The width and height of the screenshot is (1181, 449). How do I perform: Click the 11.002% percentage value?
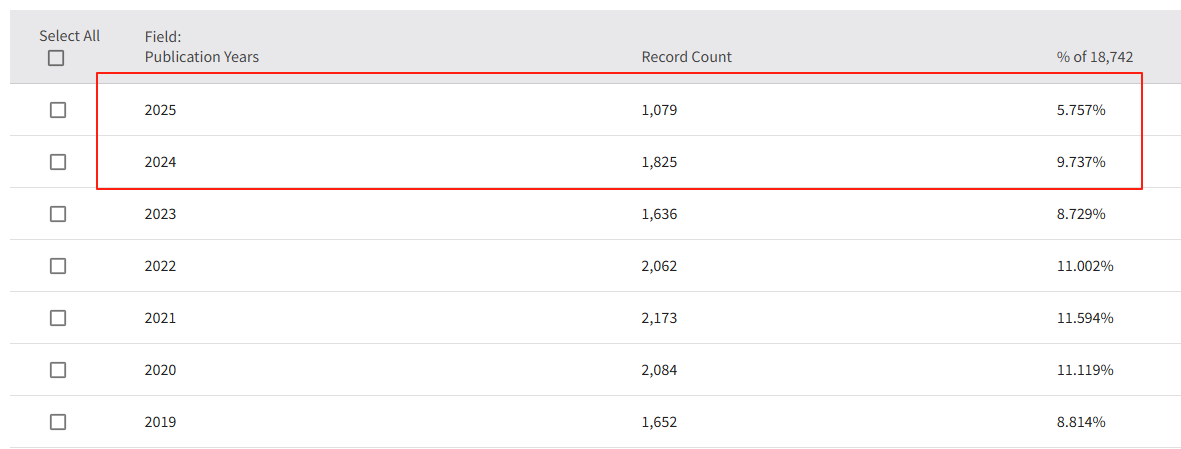point(1085,266)
